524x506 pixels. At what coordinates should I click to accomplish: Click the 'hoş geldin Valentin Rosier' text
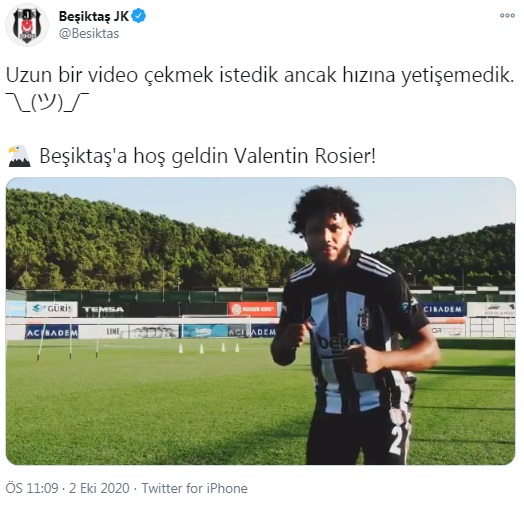click(x=254, y=156)
